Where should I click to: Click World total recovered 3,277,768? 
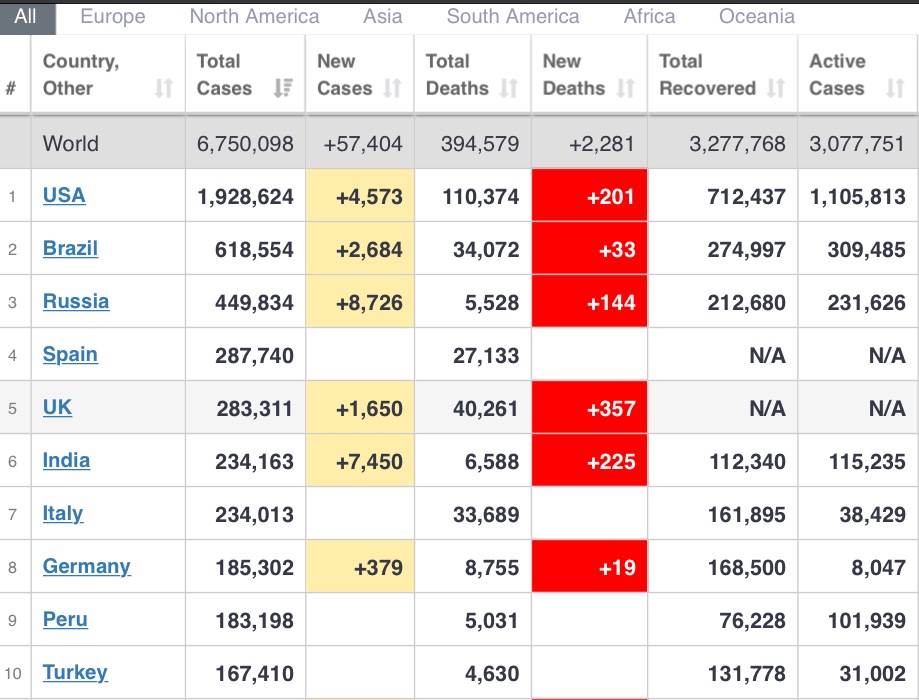pos(737,144)
